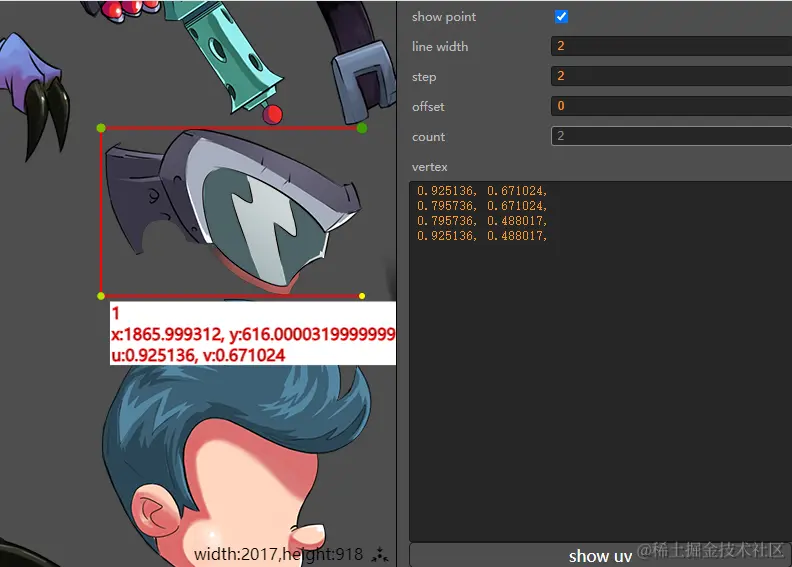Screen dimensions: 792x567
Task: Click the 'step' label
Action: pos(424,77)
